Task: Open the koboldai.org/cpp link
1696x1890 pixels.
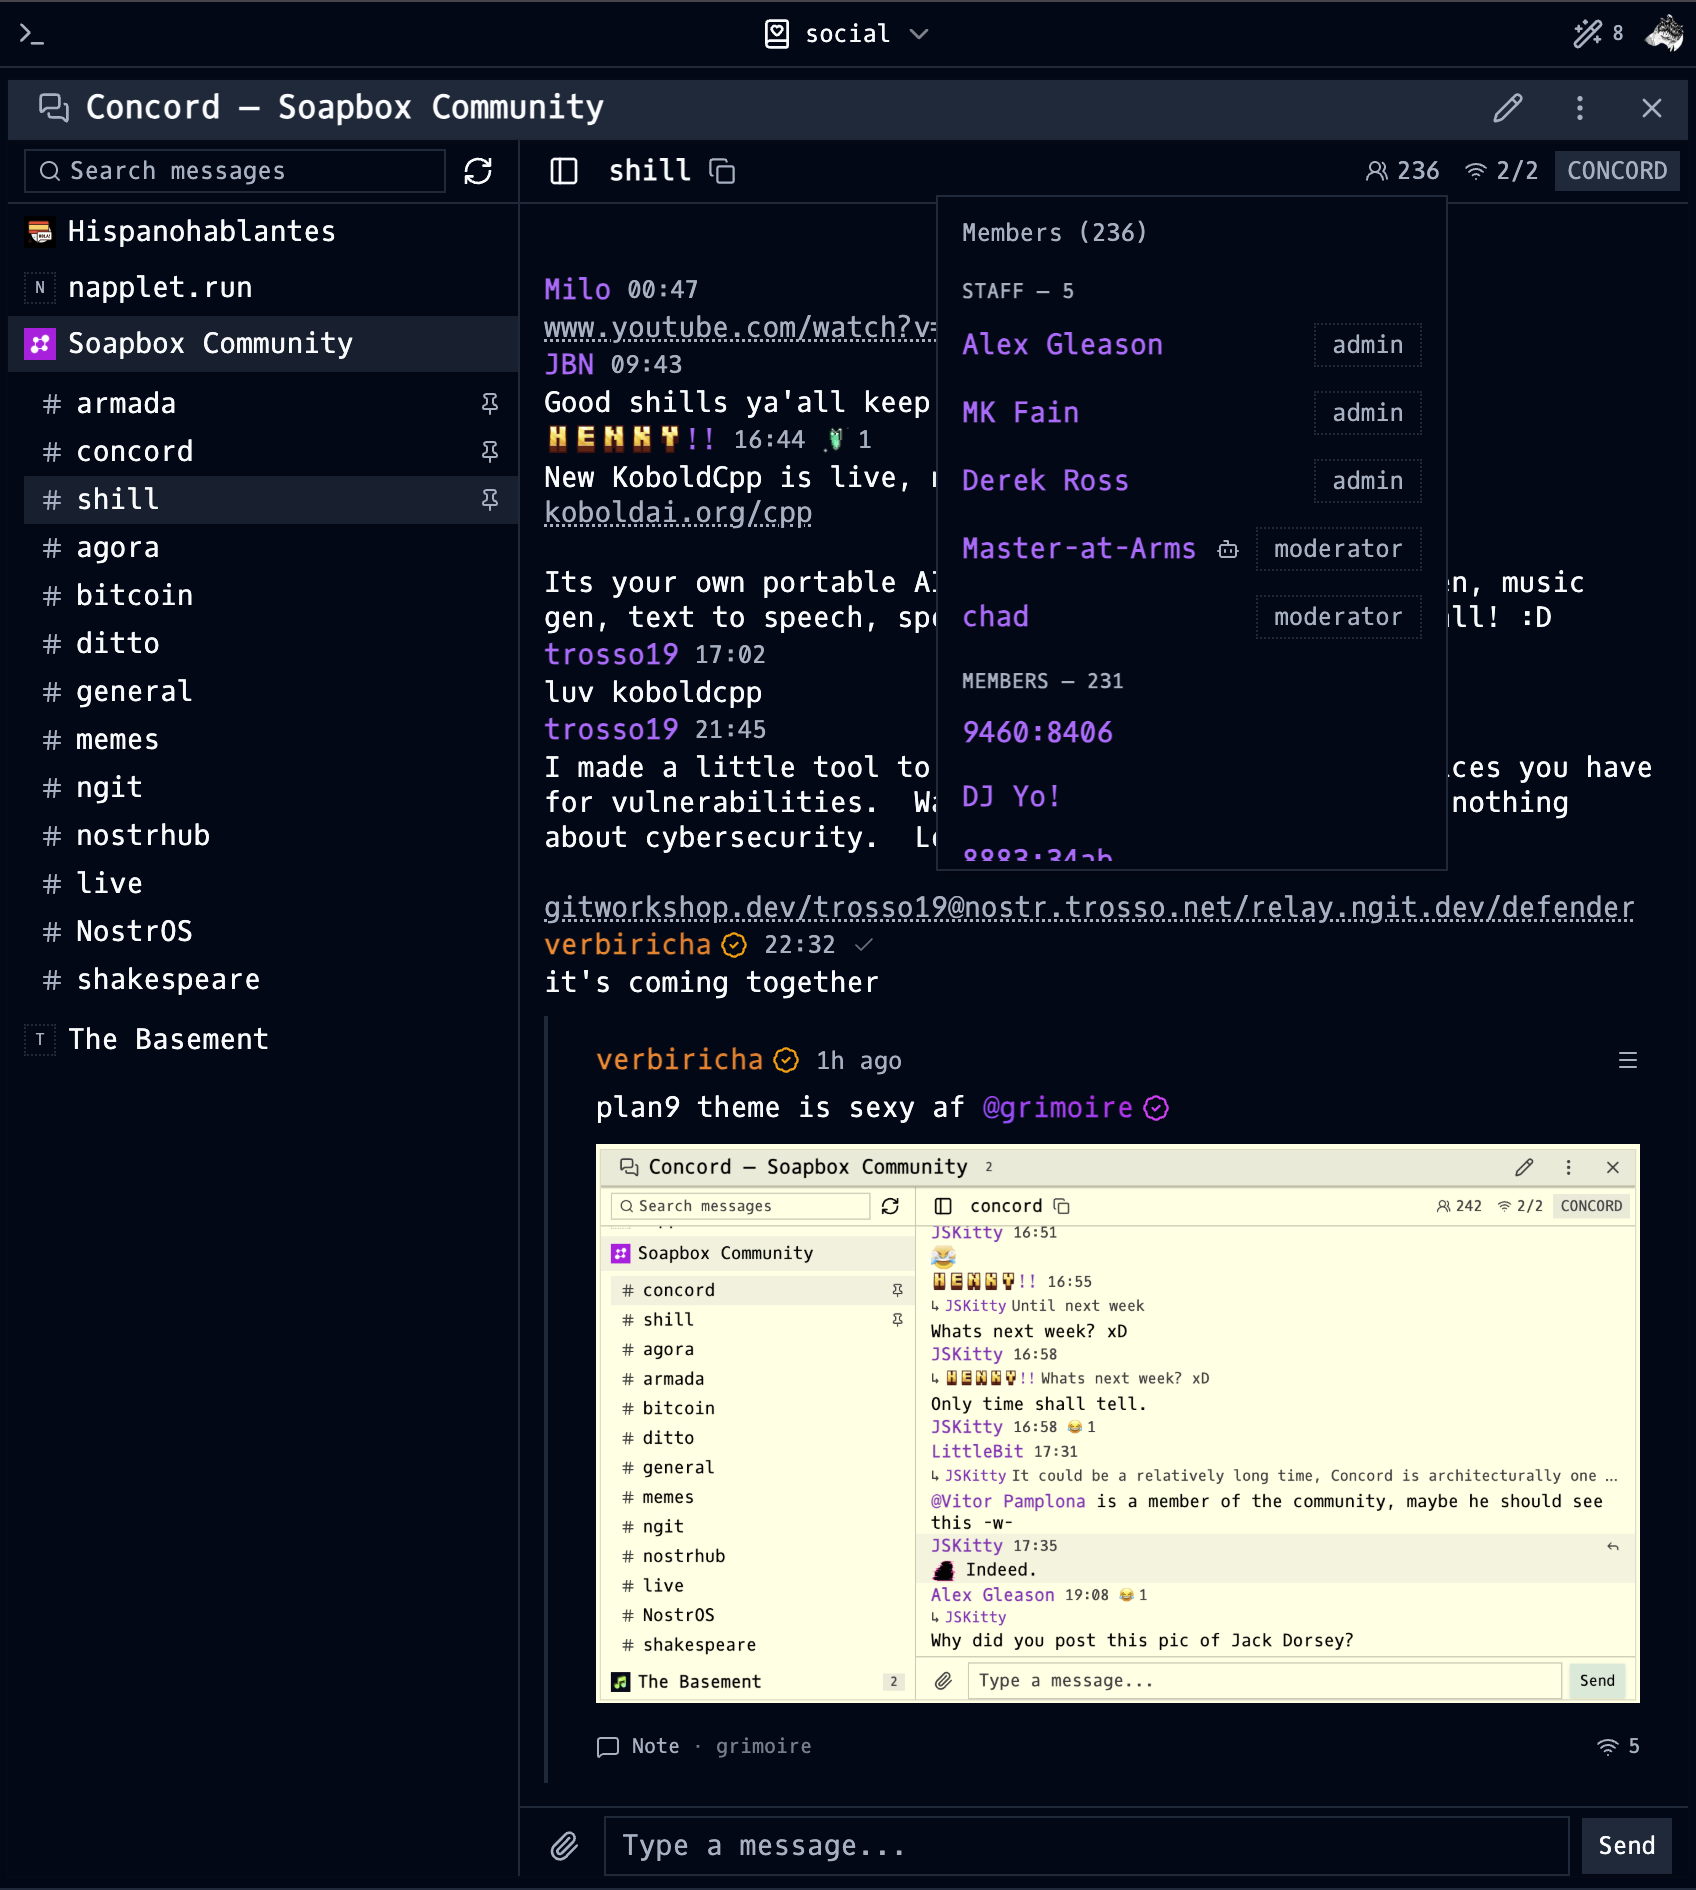Action: (678, 513)
